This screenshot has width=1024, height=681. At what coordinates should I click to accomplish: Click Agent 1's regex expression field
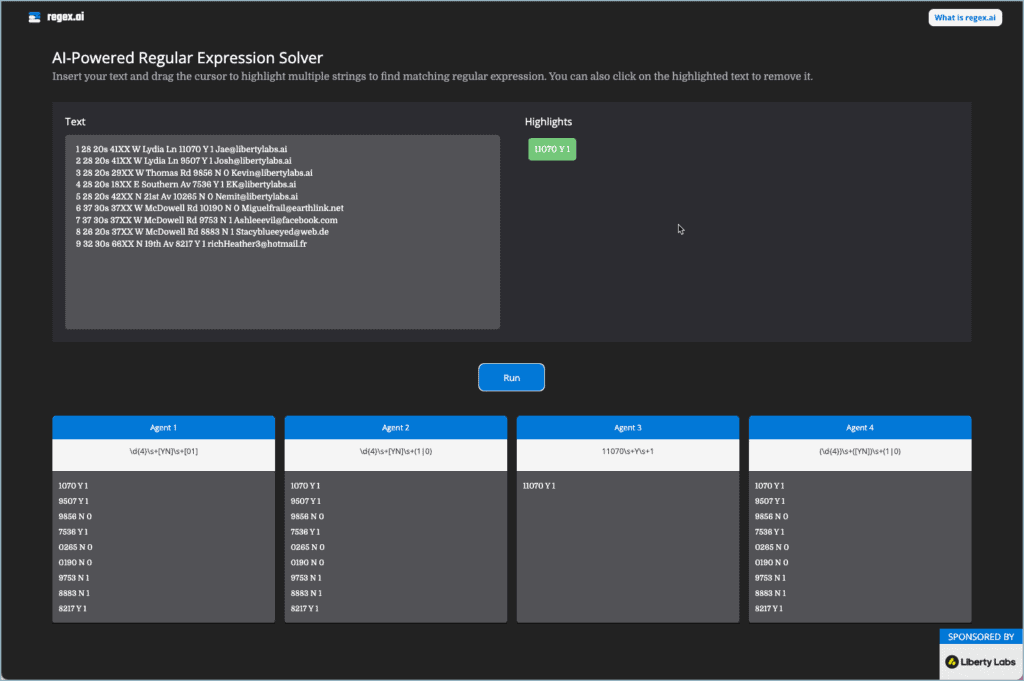(x=163, y=452)
